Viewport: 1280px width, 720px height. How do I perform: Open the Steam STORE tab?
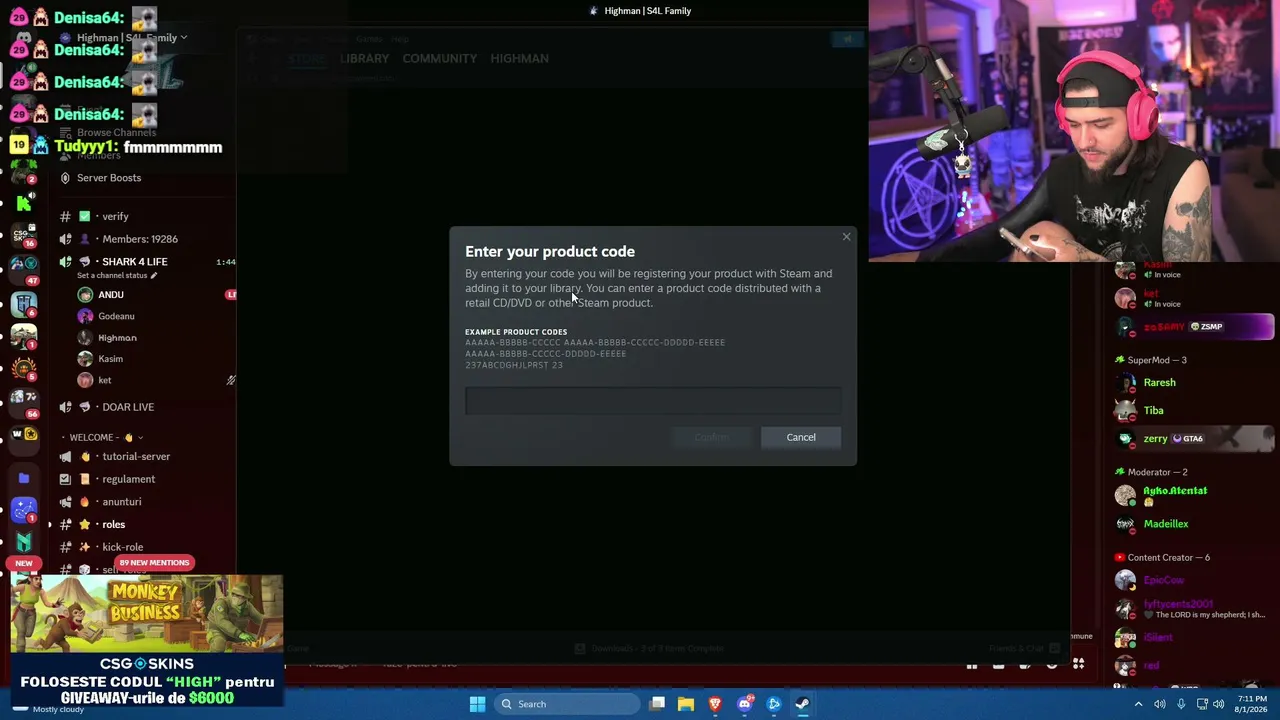coord(307,58)
